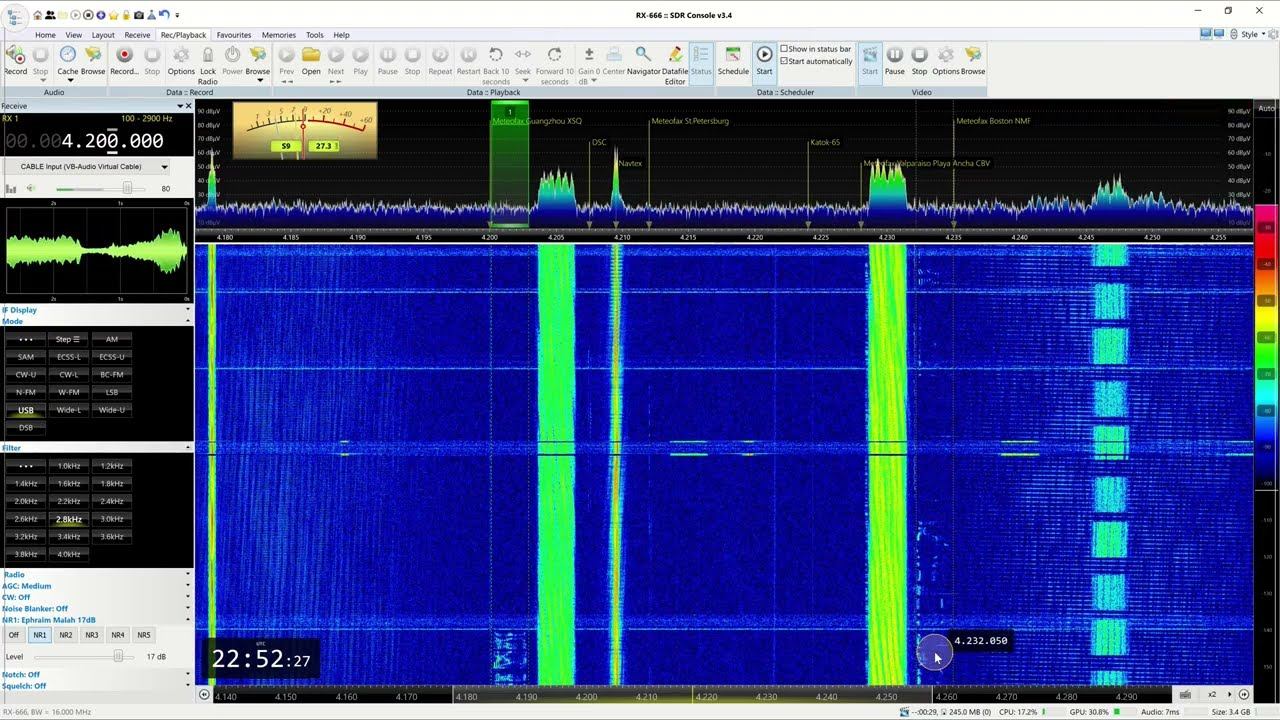
Task: Turn noise reduction Off
Action: [13, 635]
